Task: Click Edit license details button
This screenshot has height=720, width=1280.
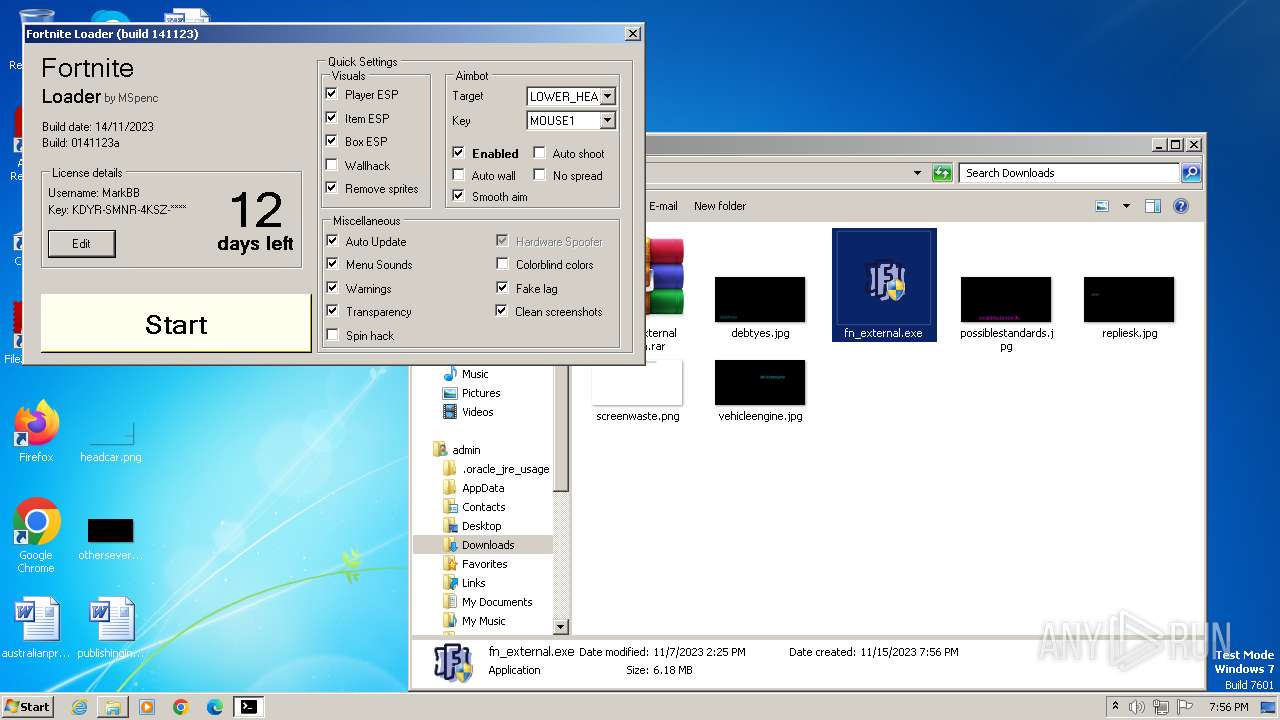Action: (81, 243)
